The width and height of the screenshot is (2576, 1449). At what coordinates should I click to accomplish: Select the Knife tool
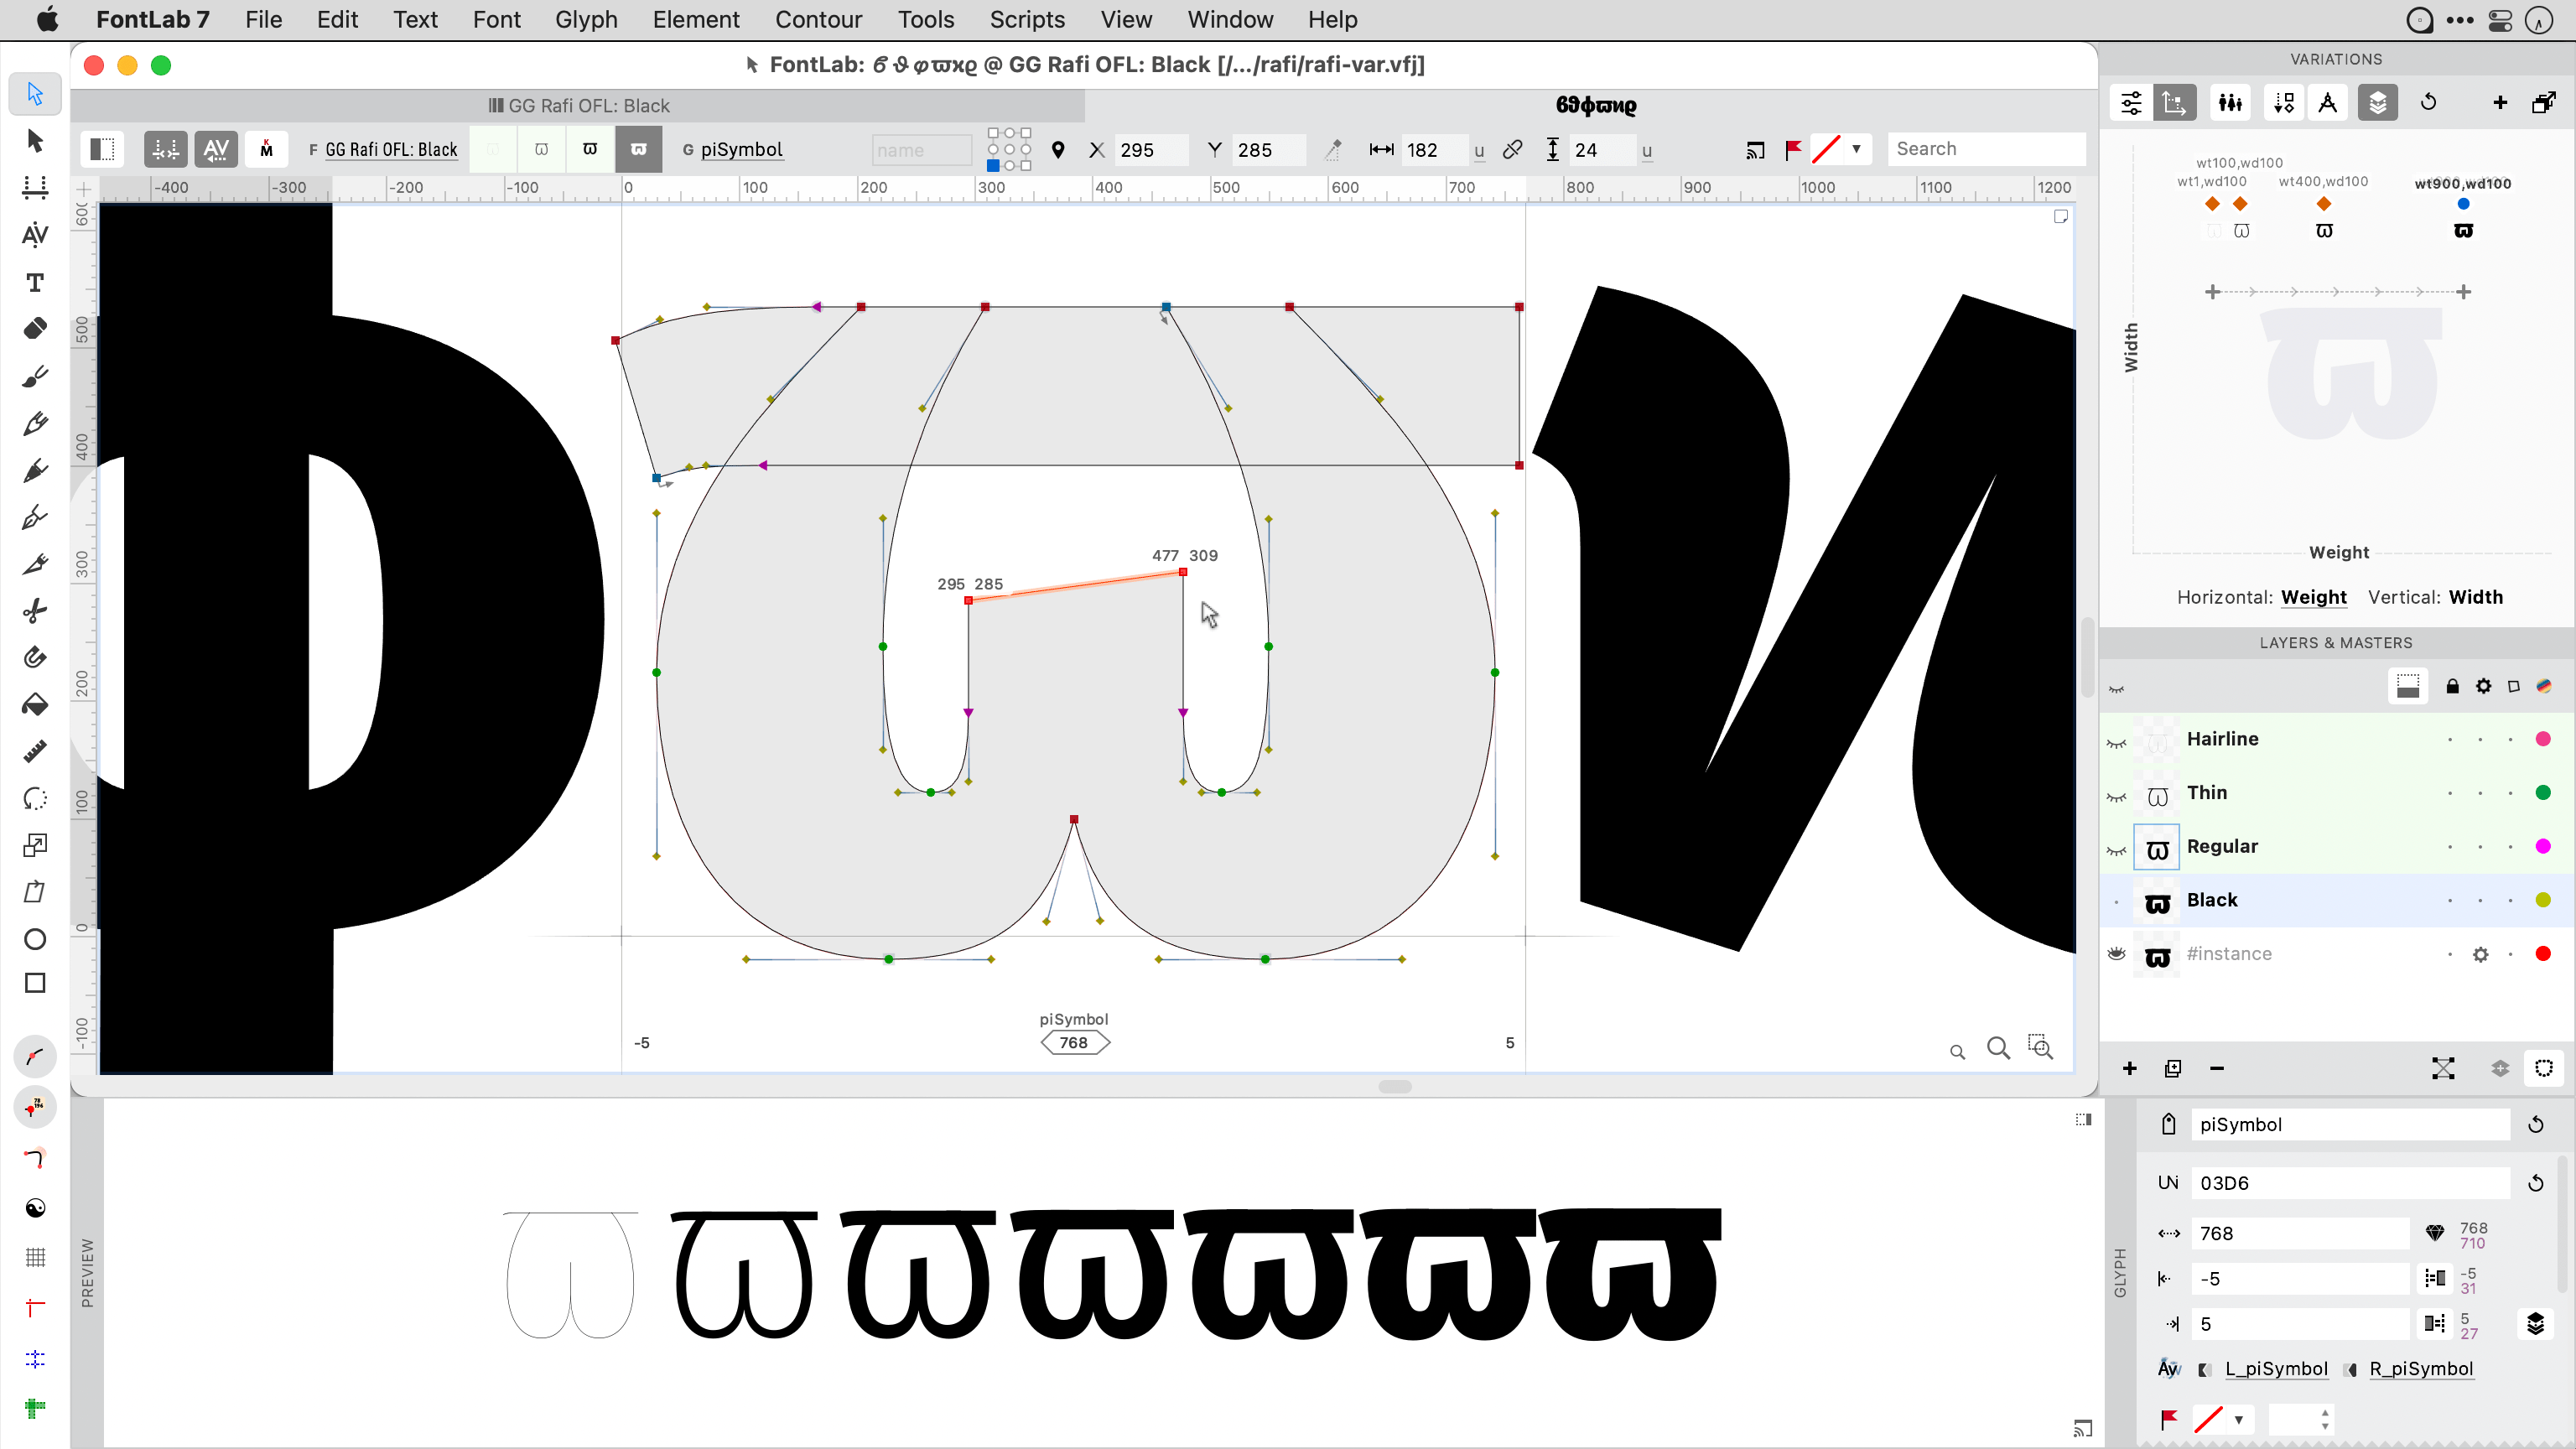pyautogui.click(x=35, y=564)
